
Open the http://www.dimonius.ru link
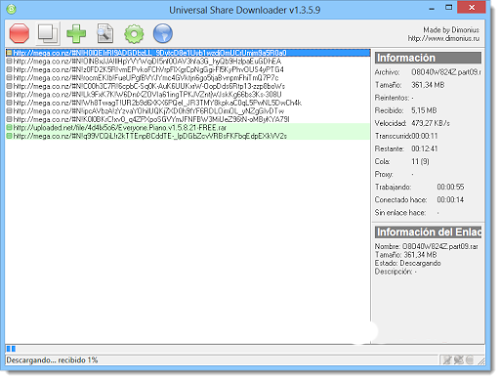point(444,39)
